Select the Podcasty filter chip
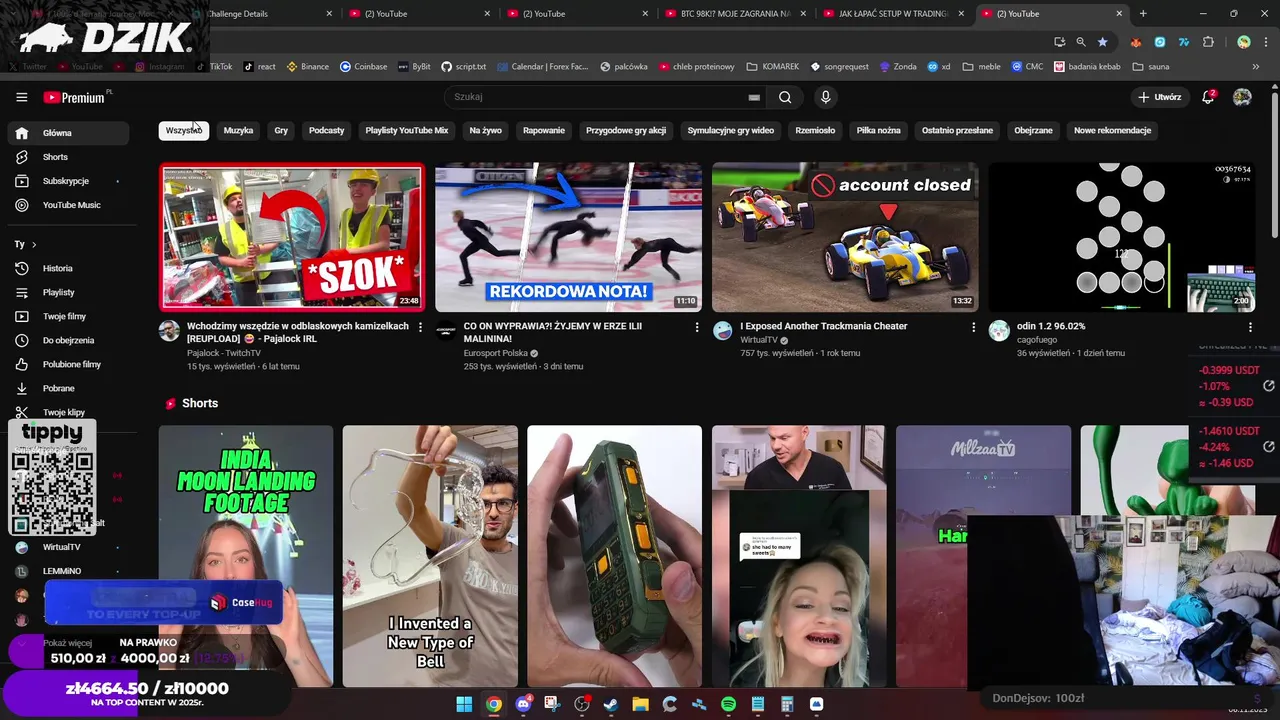 (326, 130)
